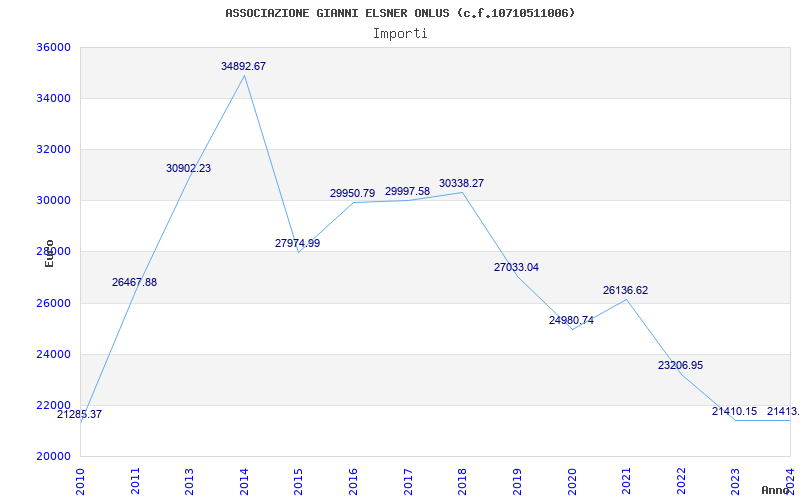Click the 24000 y-axis tick label
The image size is (800, 500).
pyautogui.click(x=53, y=354)
